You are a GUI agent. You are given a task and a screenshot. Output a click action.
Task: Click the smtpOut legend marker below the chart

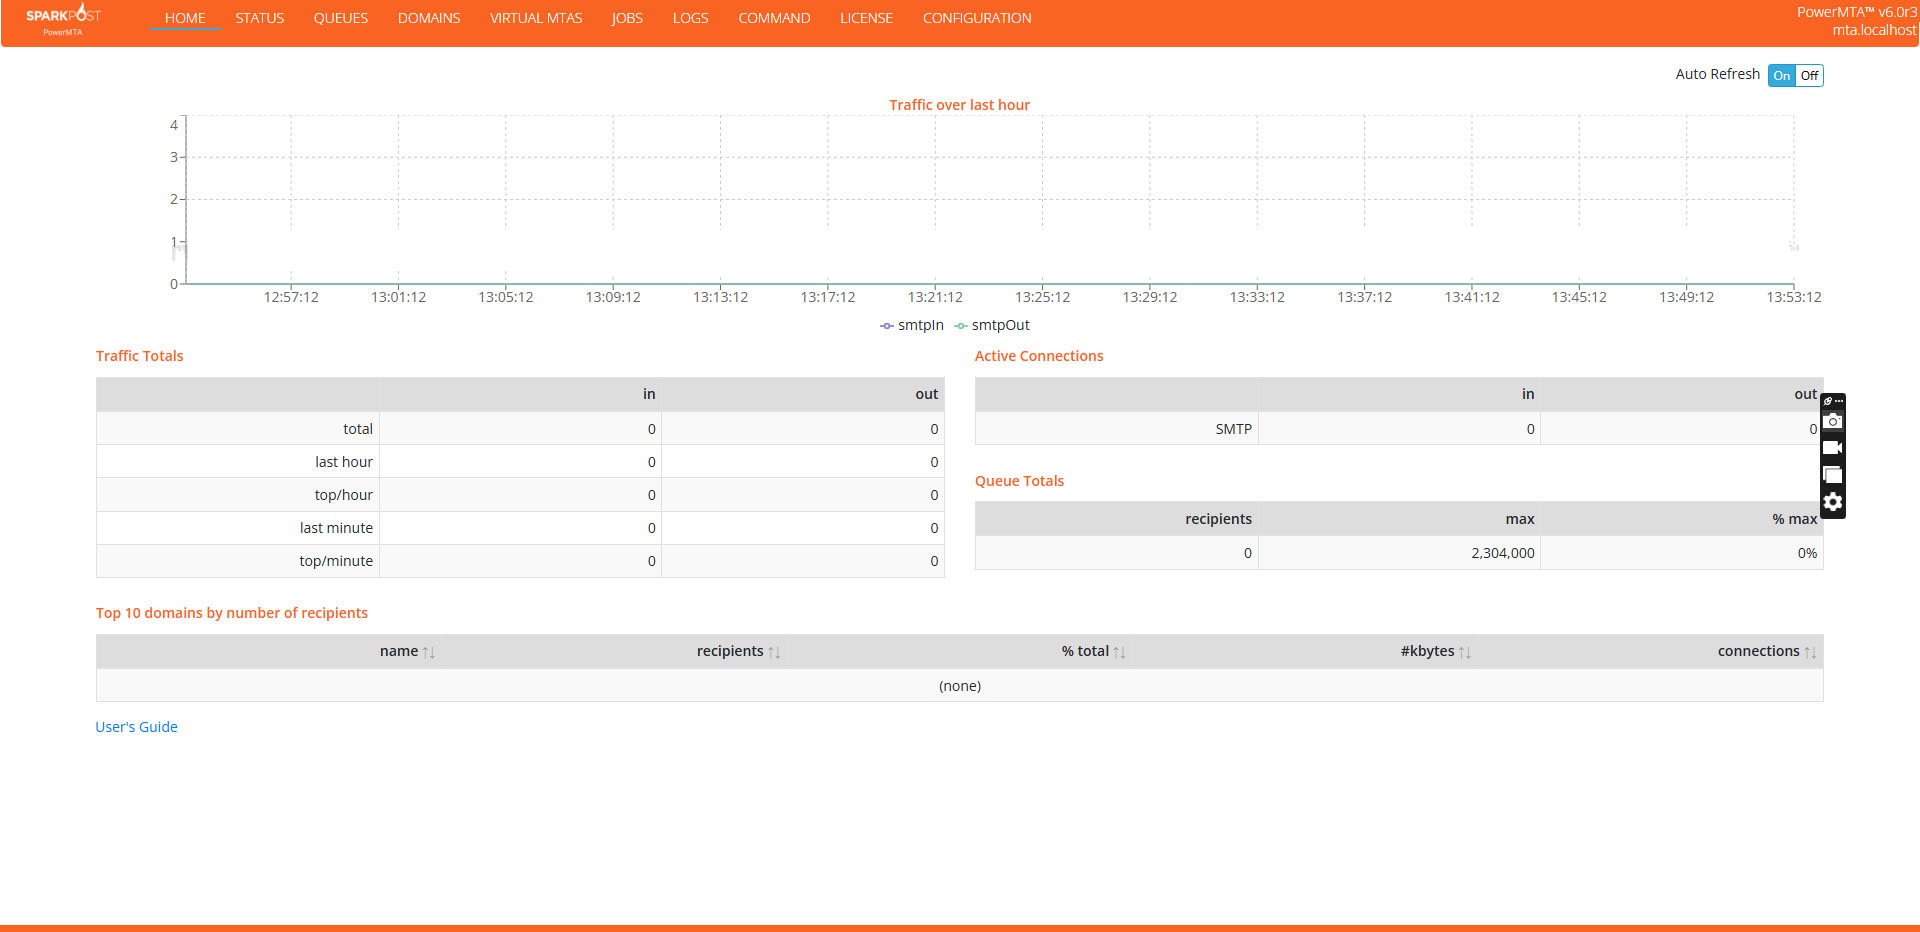[x=960, y=325]
